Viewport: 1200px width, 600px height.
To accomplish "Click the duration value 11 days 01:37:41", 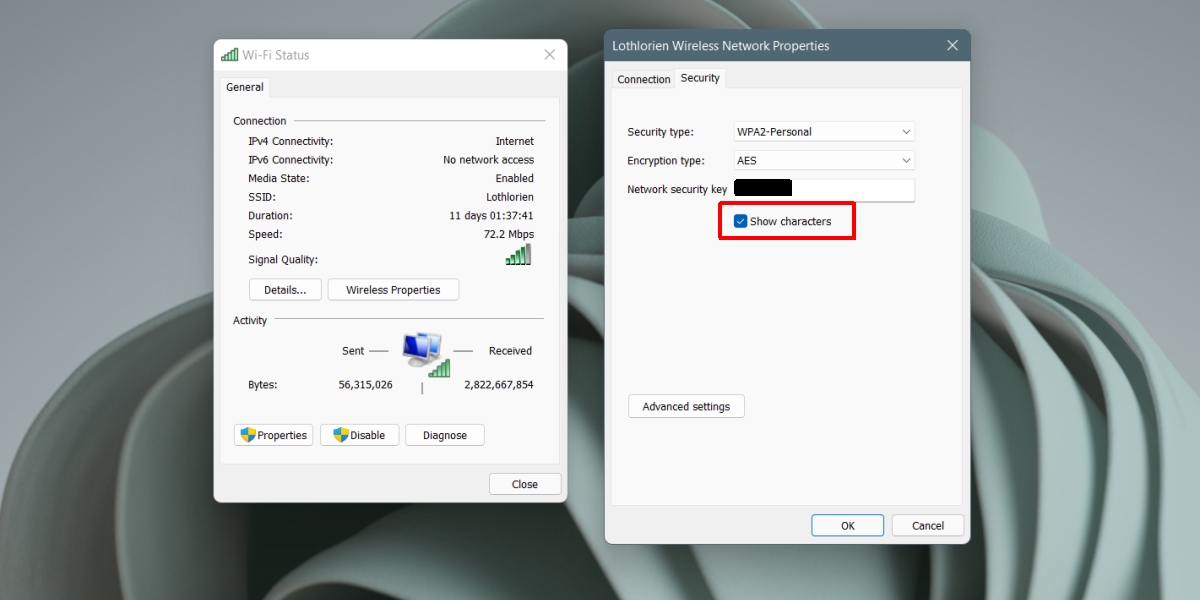I will (x=491, y=216).
